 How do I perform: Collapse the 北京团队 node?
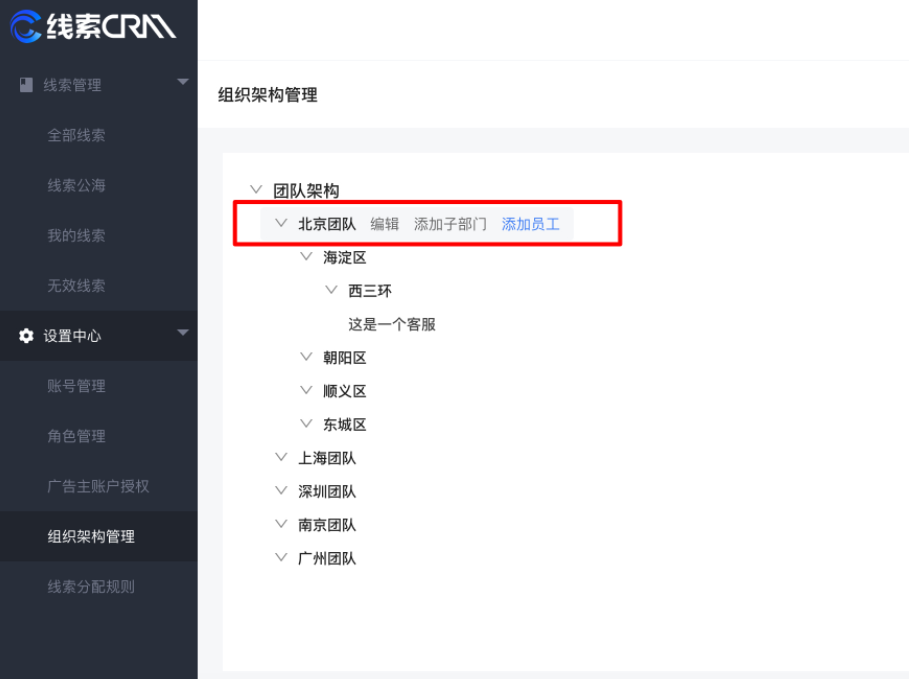coord(281,223)
